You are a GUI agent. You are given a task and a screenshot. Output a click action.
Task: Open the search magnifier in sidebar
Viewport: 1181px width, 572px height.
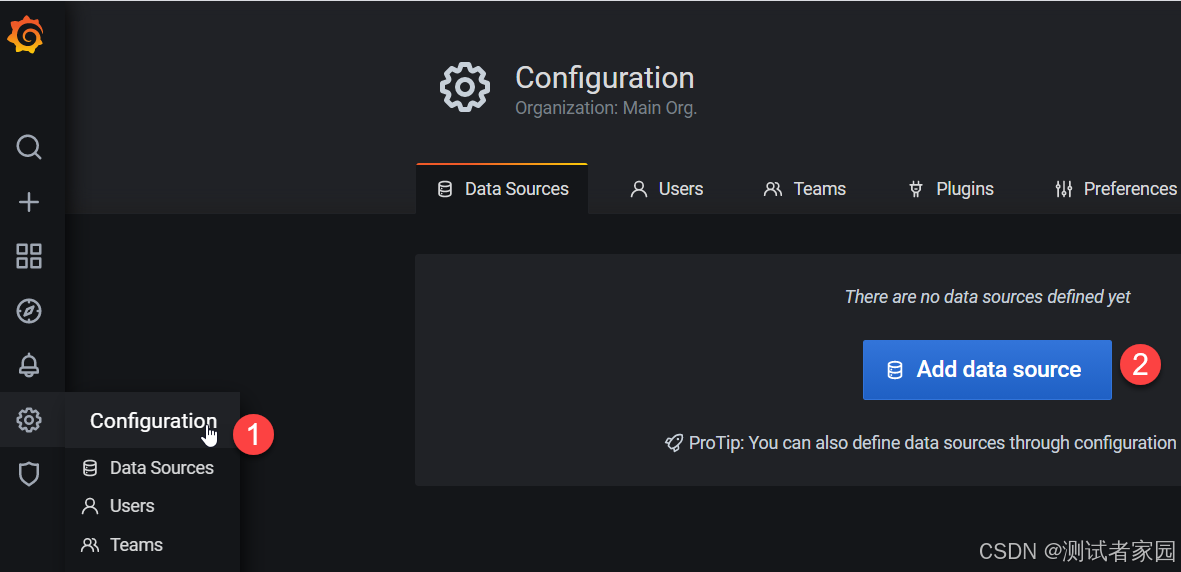[29, 147]
